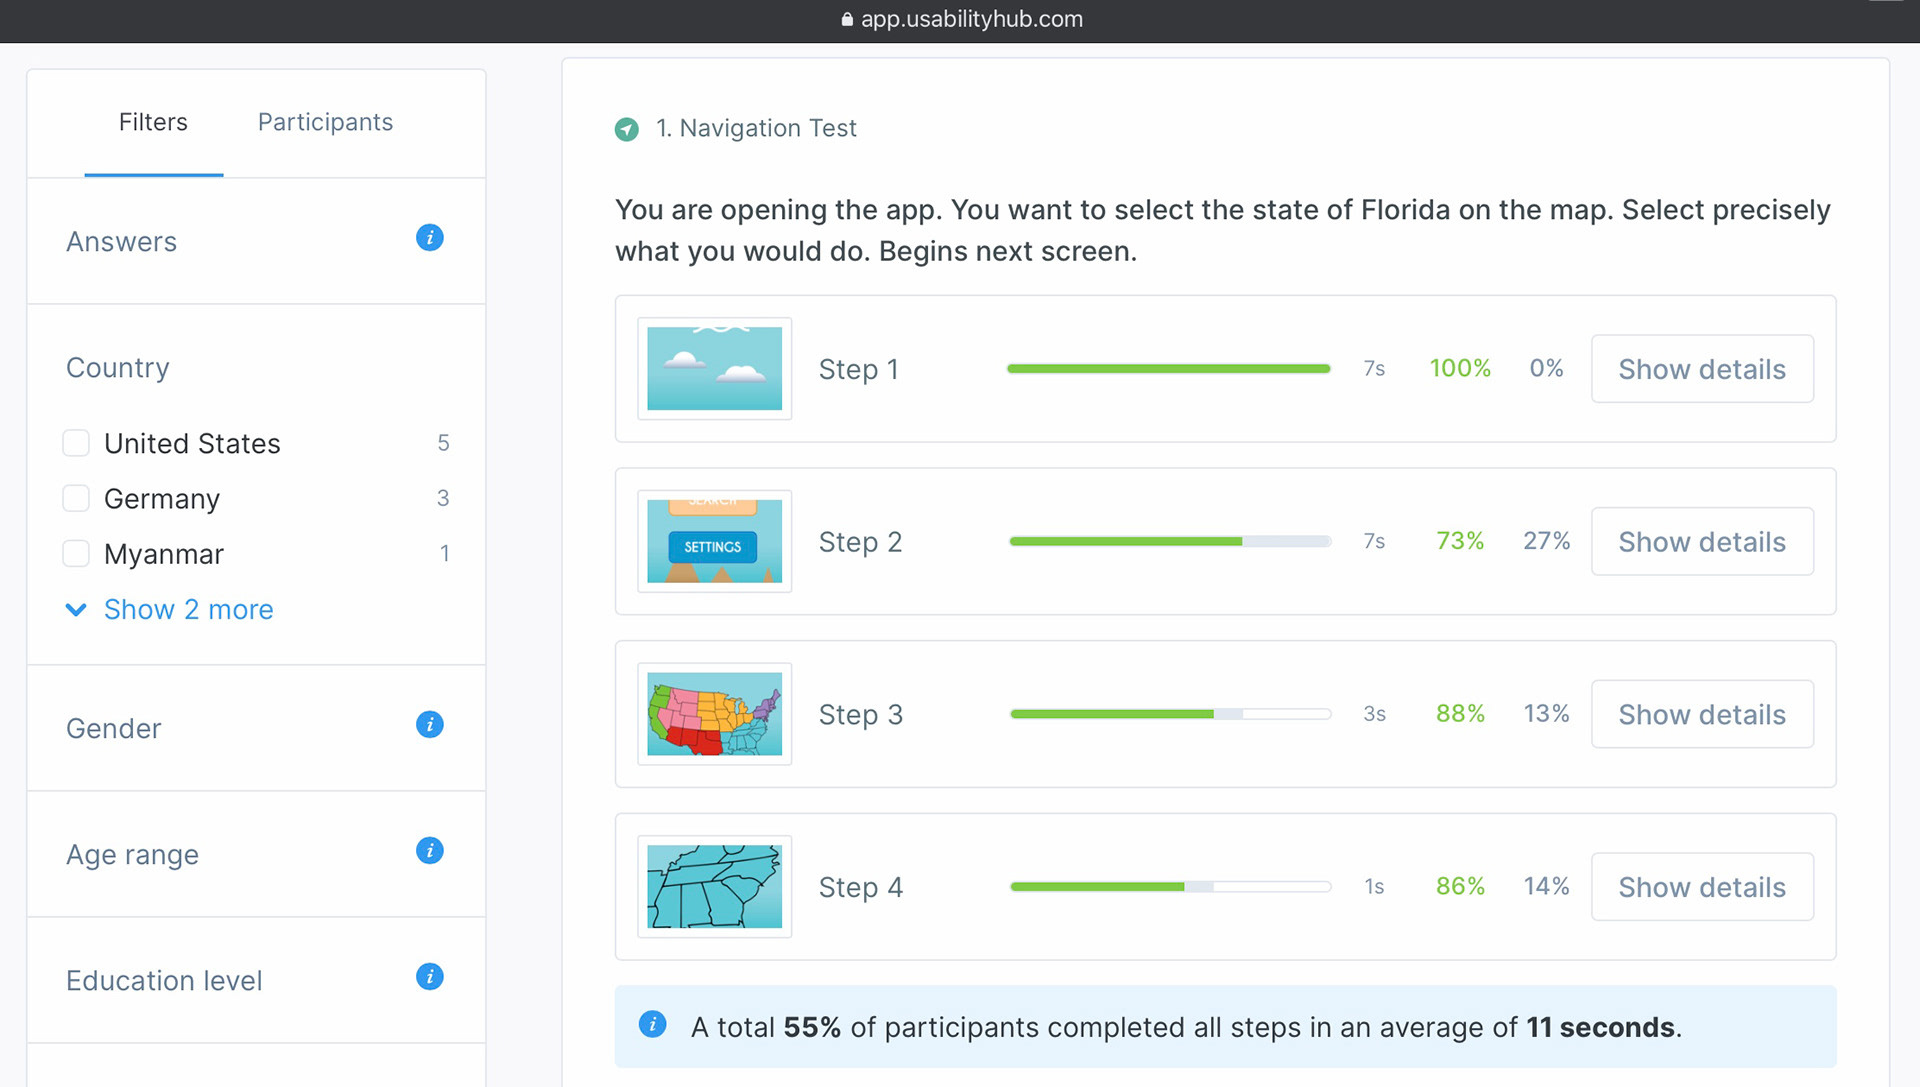Expand the Education level filter section

coord(256,980)
